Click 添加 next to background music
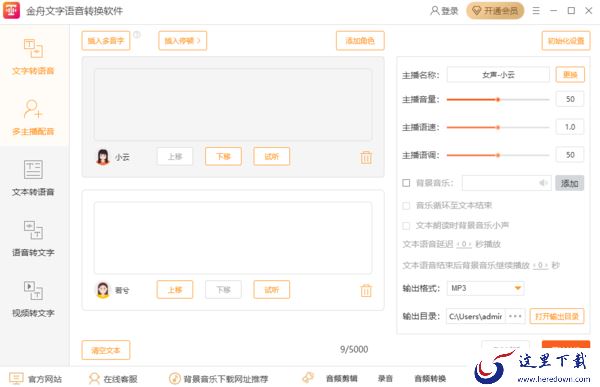Image resolution: width=600 pixels, height=387 pixels. tap(569, 183)
